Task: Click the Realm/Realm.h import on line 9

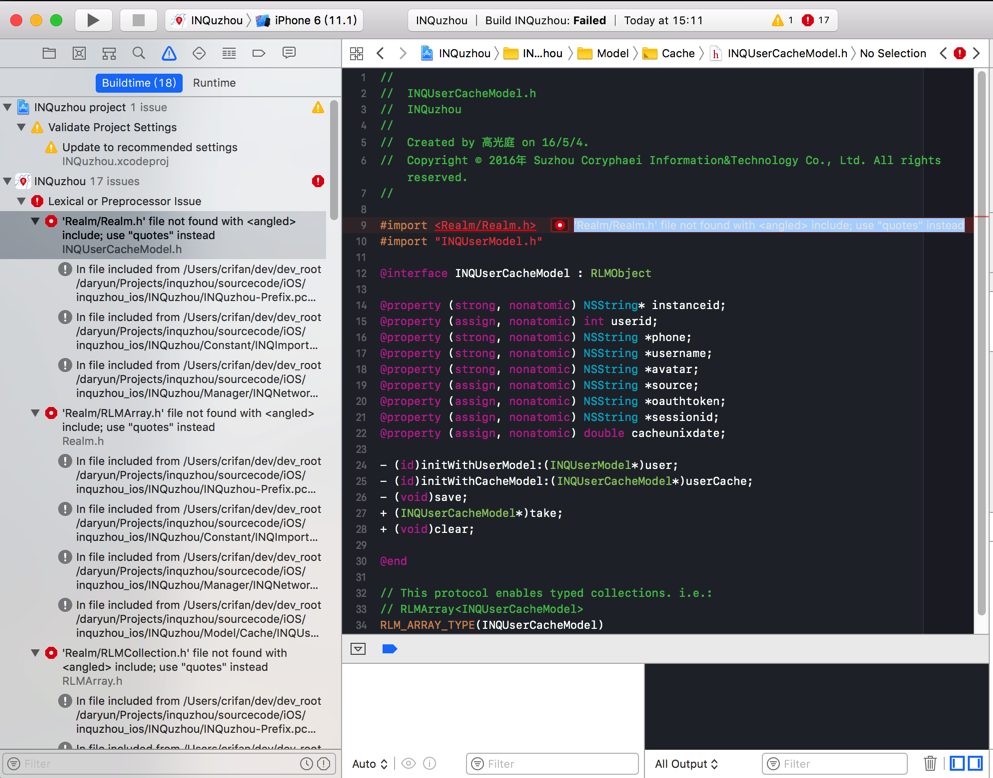Action: [485, 225]
